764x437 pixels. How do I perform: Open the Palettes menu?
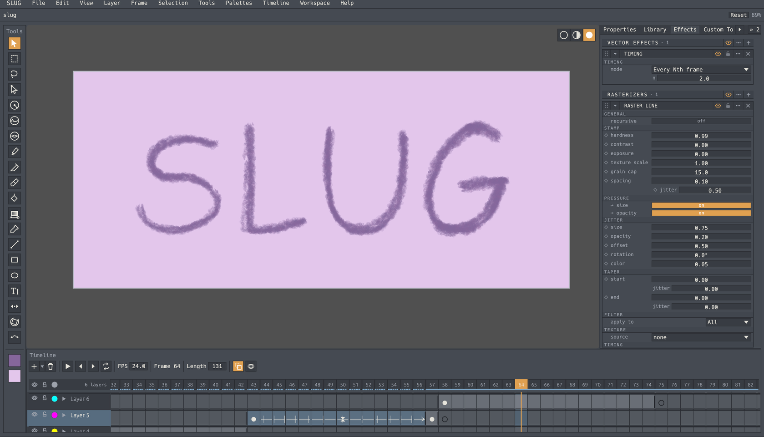(x=239, y=3)
